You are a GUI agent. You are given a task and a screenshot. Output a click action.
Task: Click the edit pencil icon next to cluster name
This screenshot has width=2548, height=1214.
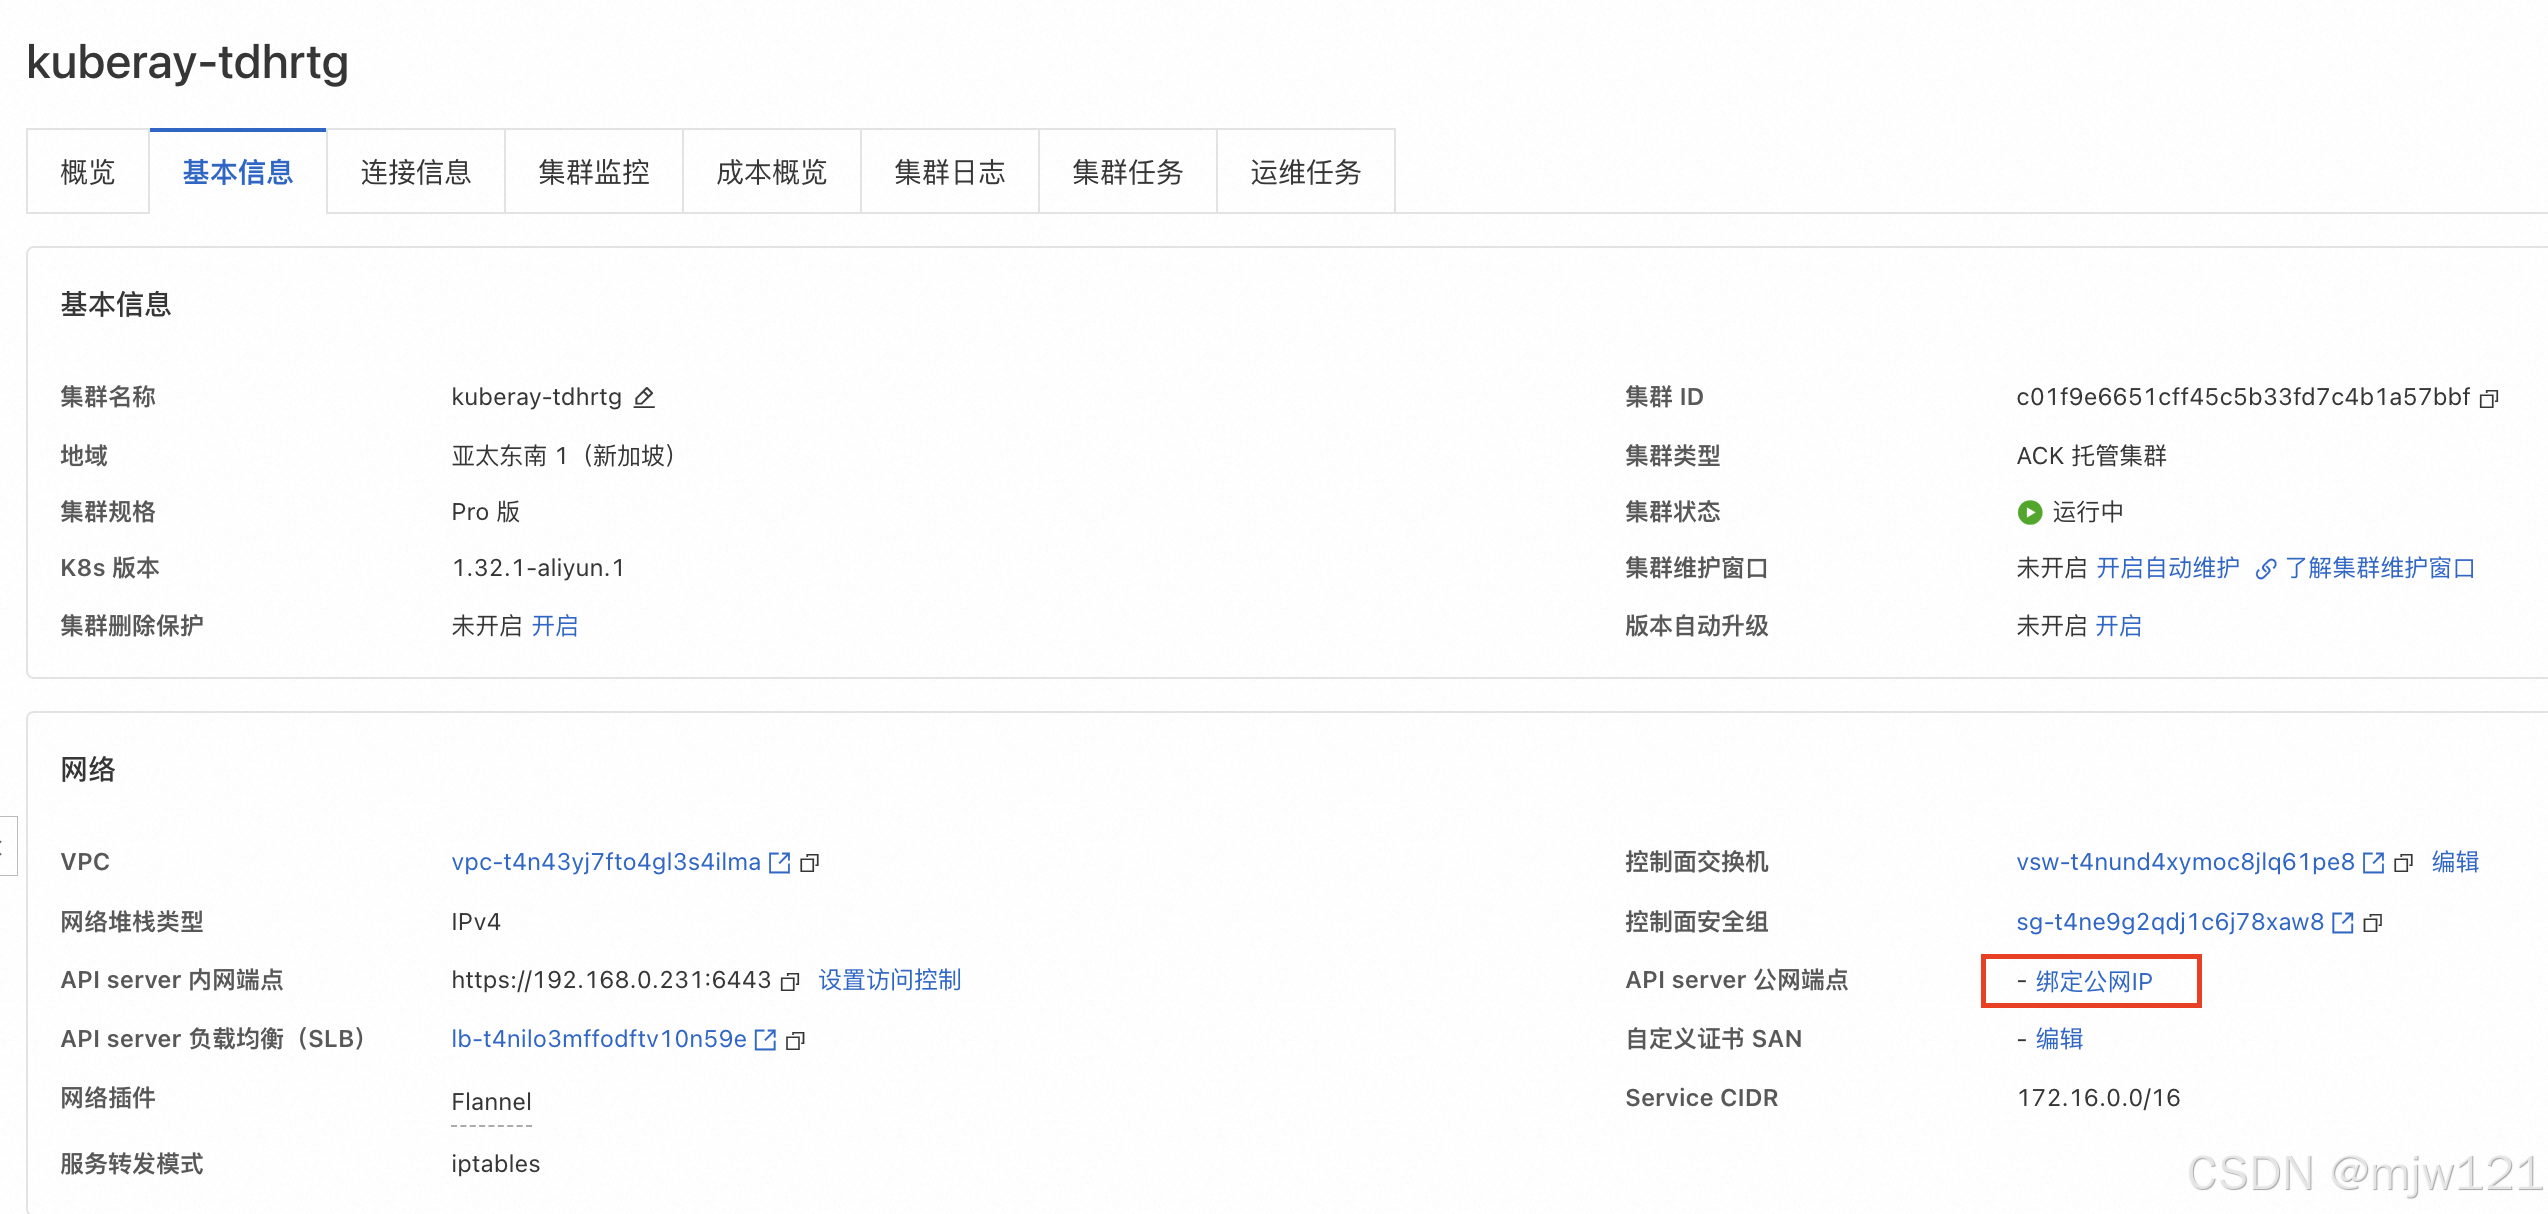(x=645, y=398)
